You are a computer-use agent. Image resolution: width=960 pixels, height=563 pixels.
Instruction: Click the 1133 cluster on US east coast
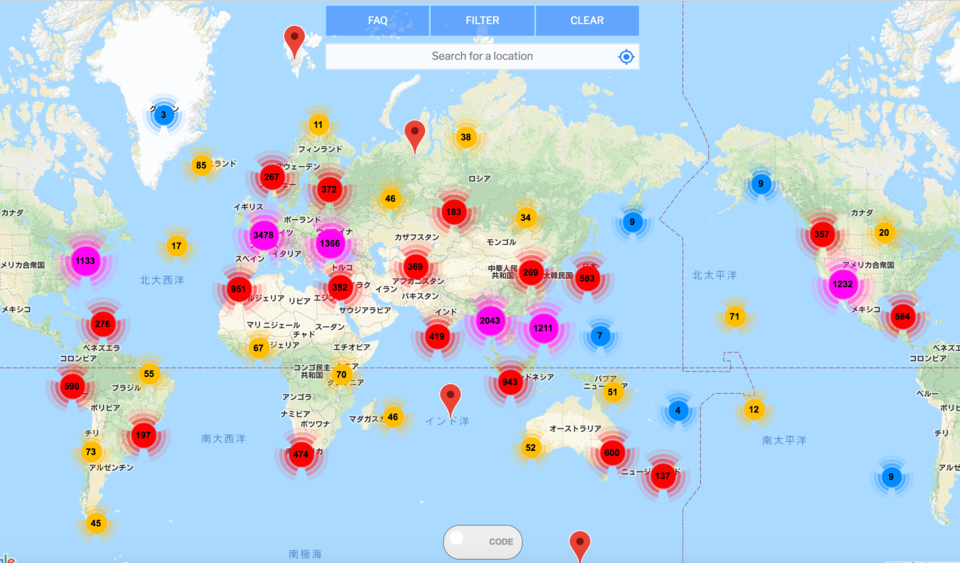click(85, 261)
